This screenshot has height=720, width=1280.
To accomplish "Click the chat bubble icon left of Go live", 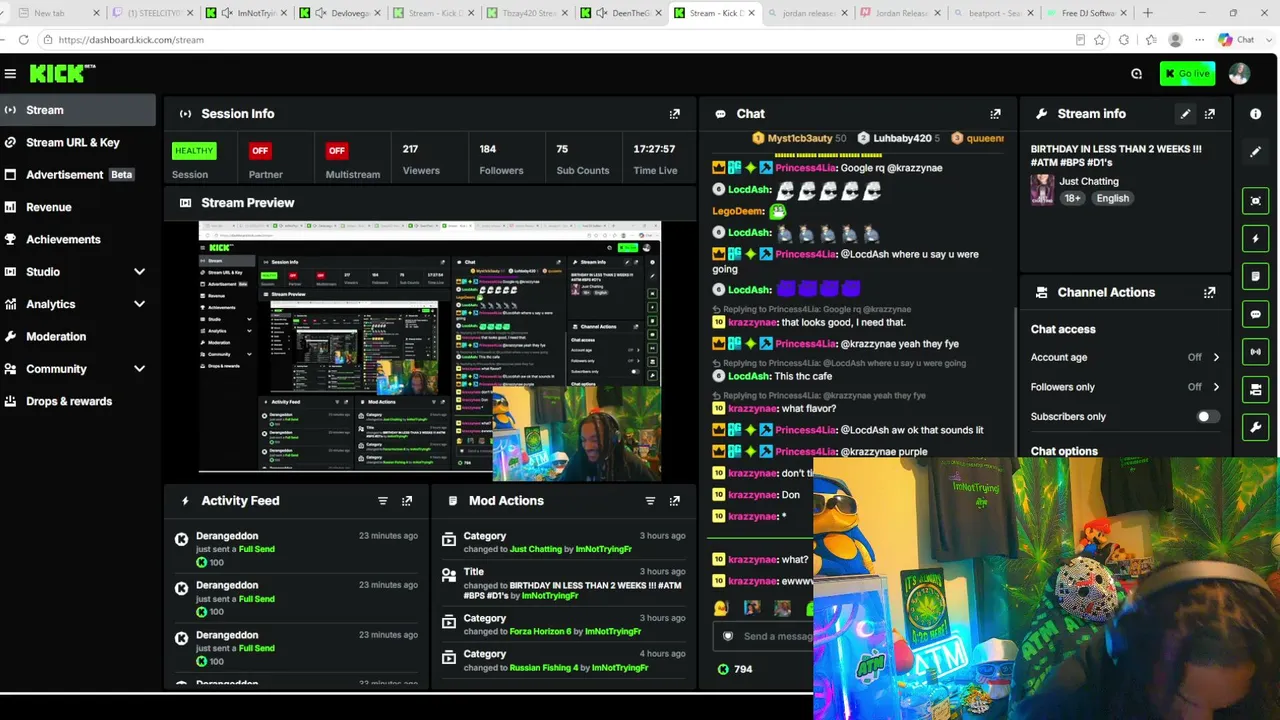I will tap(1136, 74).
